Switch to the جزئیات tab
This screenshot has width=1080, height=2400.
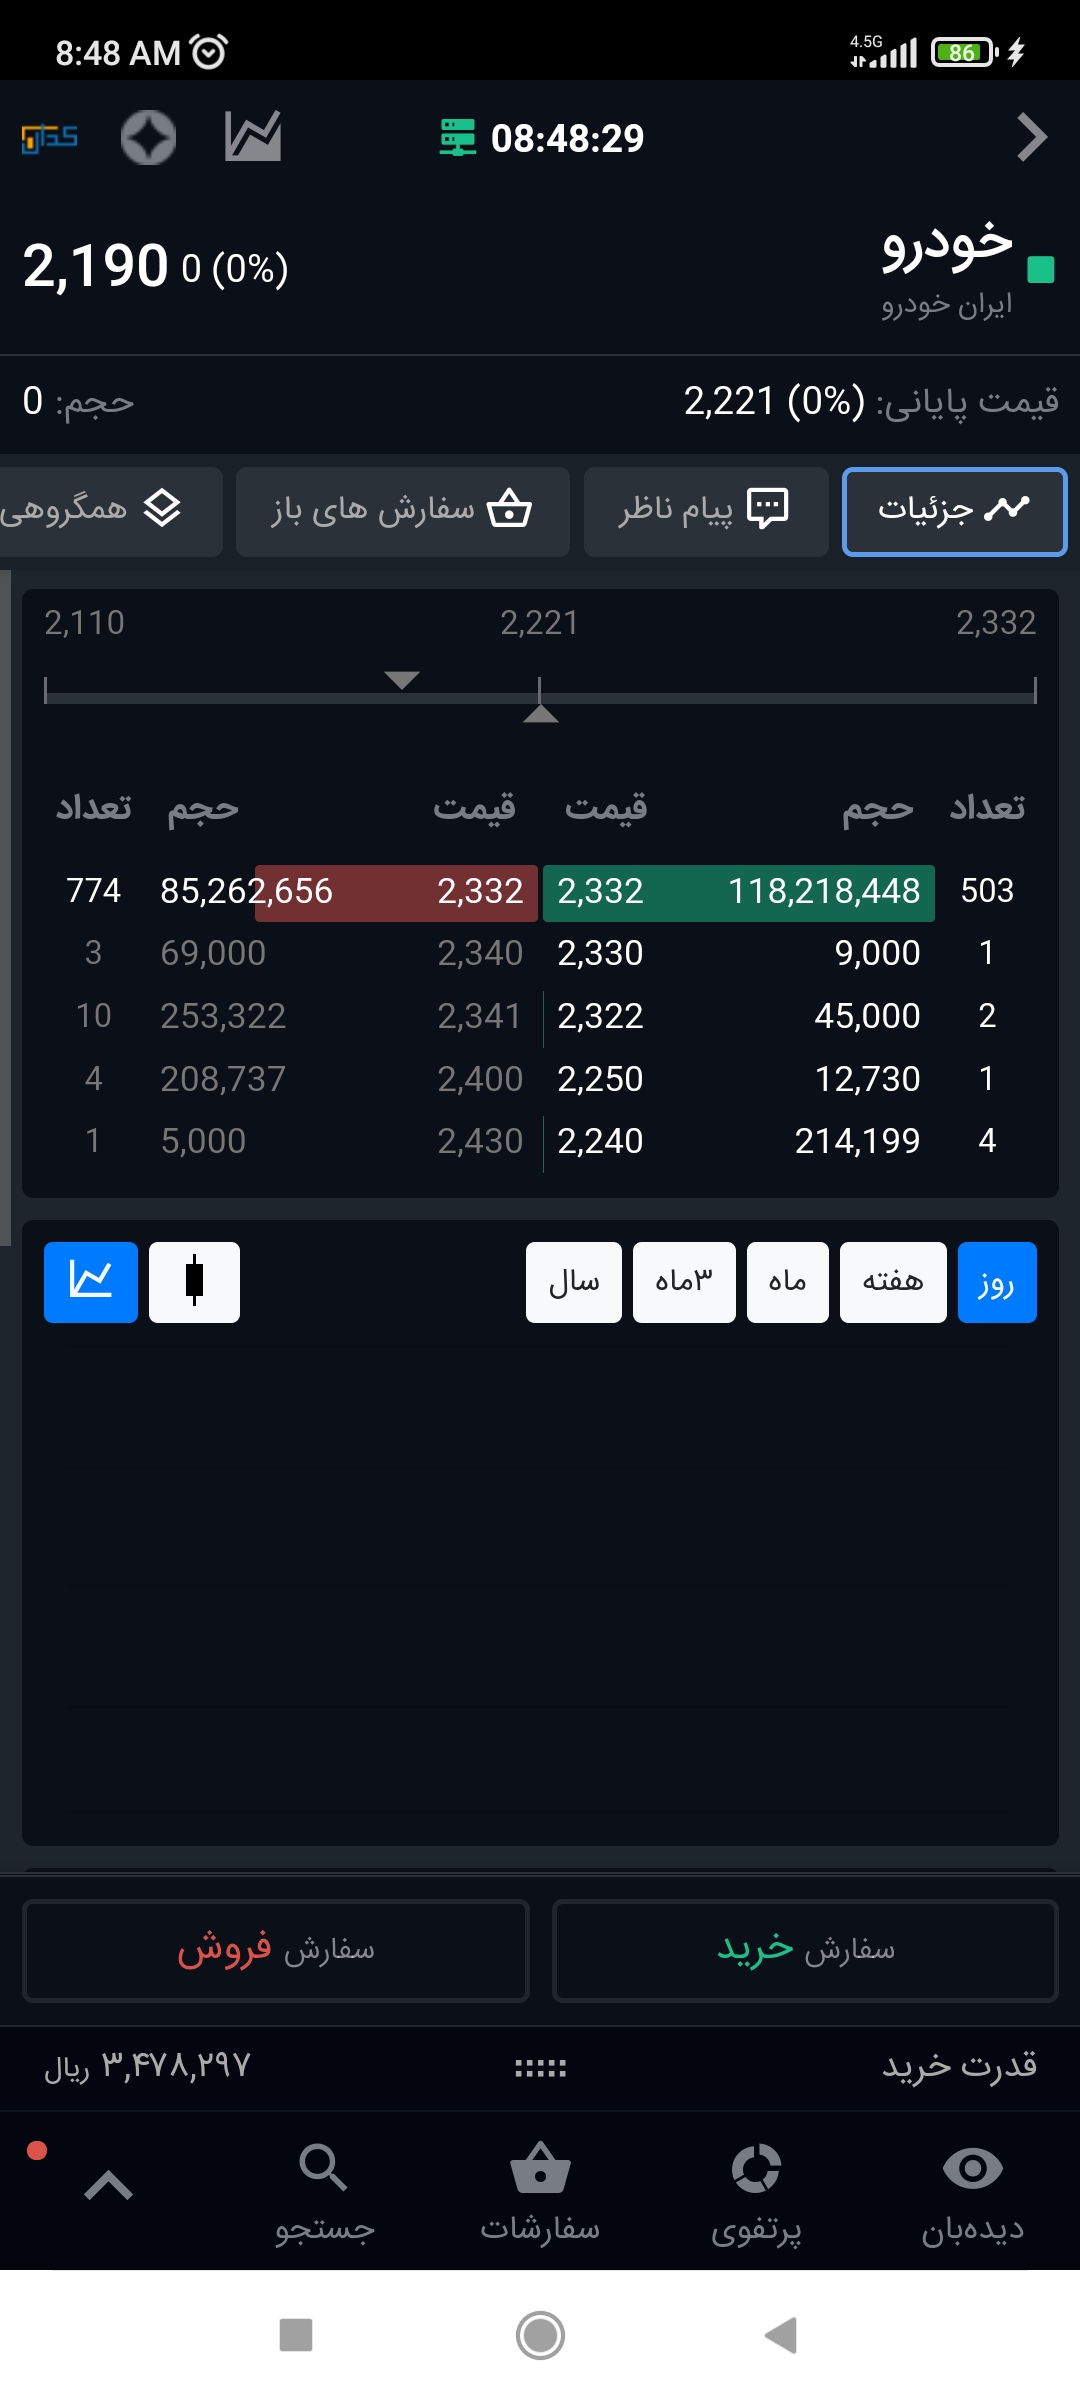pyautogui.click(x=955, y=511)
